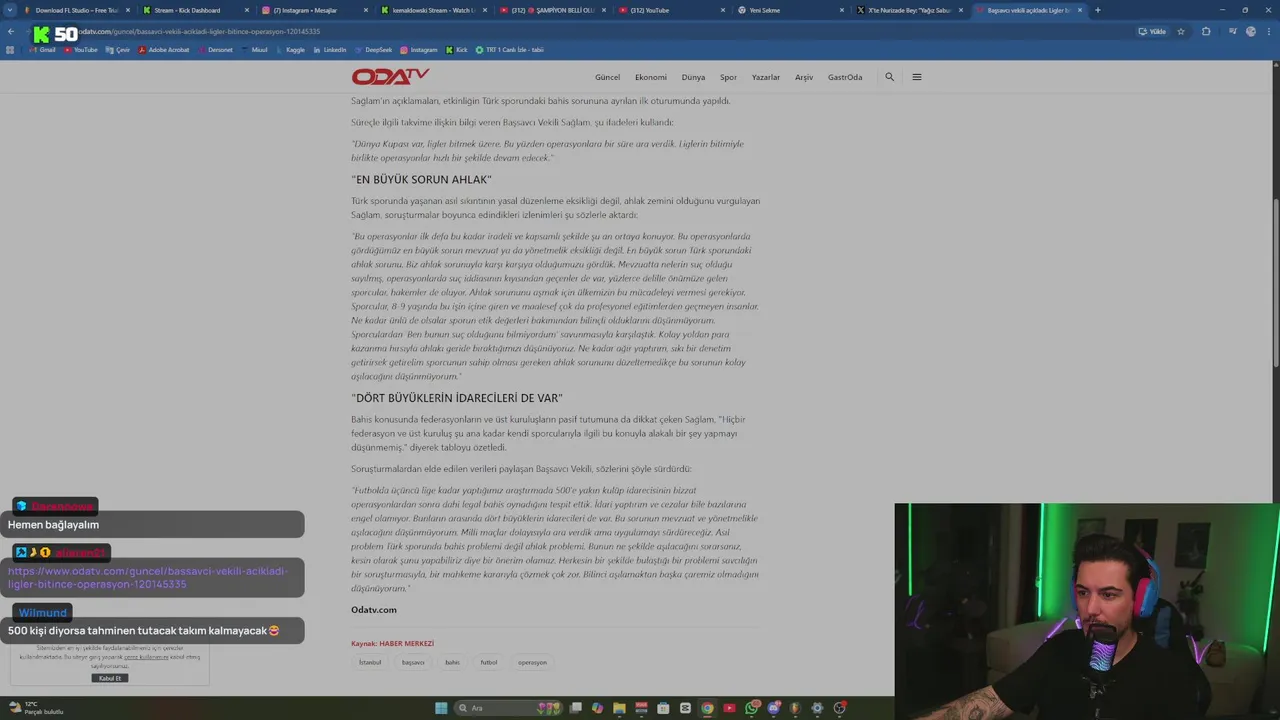The height and width of the screenshot is (720, 1280).
Task: Open the Adobe Acrobat bookmark
Action: coord(164,49)
